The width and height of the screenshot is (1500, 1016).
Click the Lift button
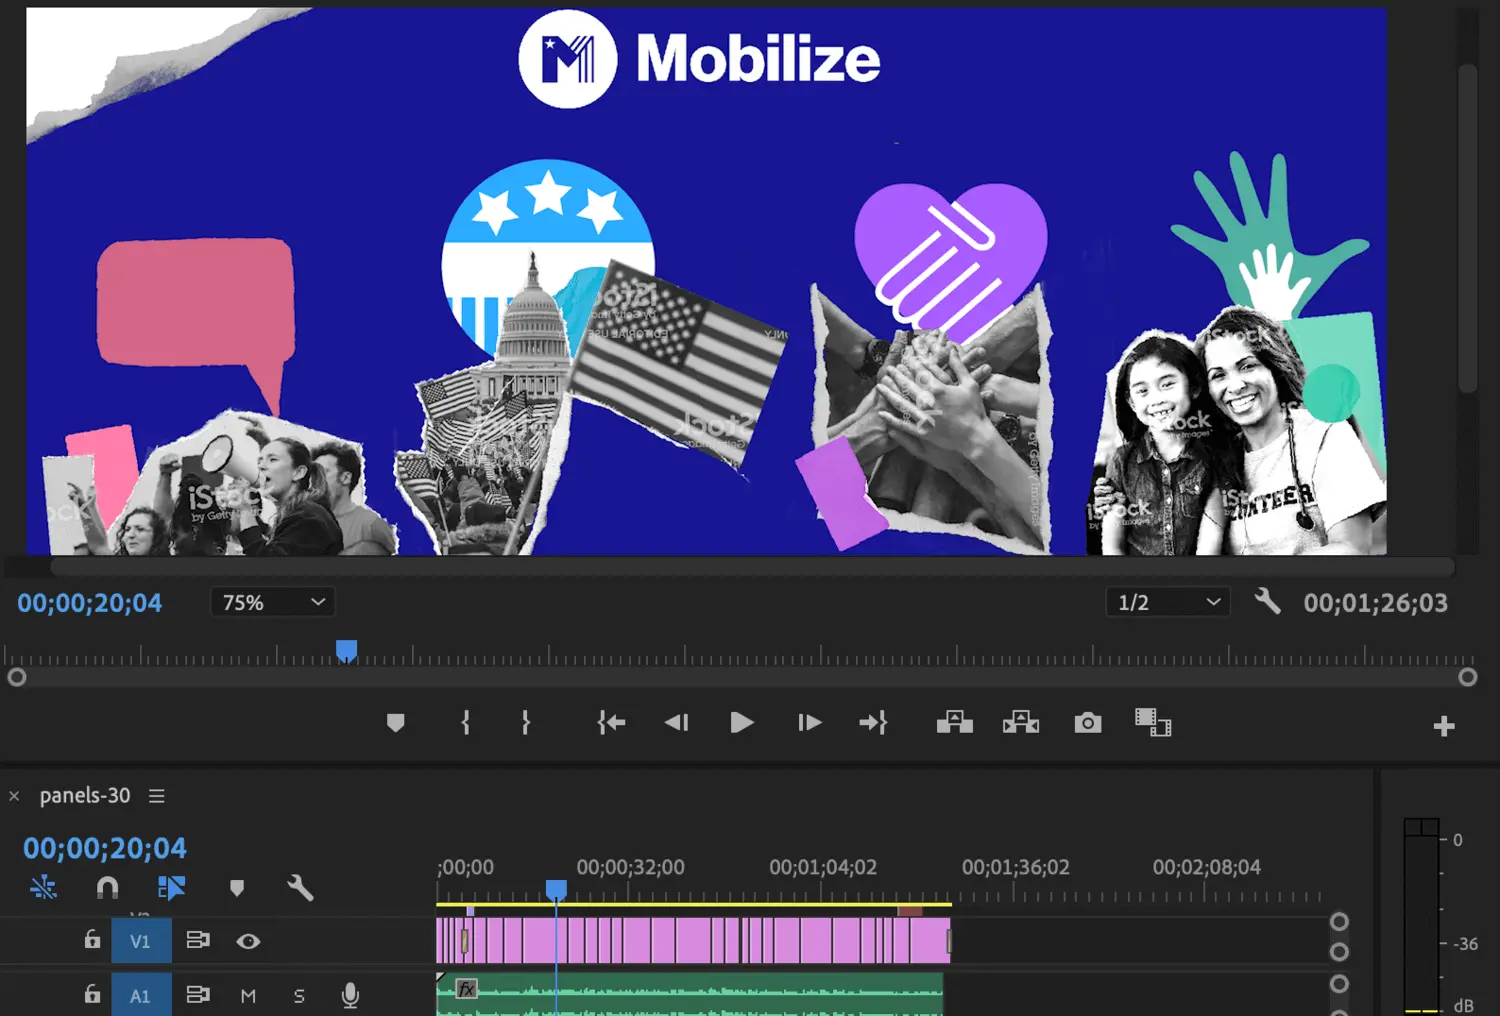tap(955, 722)
